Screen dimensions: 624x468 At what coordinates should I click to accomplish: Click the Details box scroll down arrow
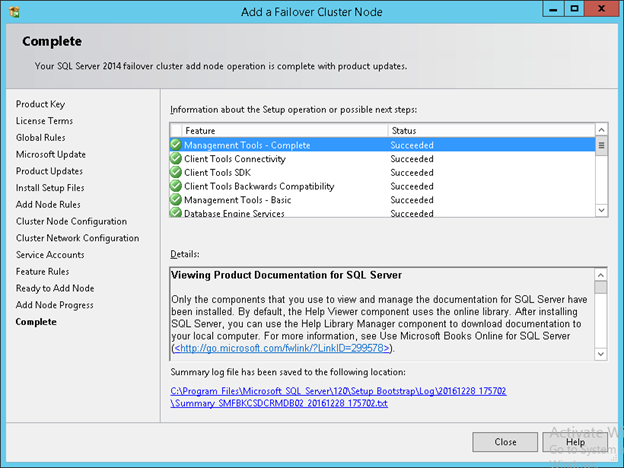(x=601, y=353)
